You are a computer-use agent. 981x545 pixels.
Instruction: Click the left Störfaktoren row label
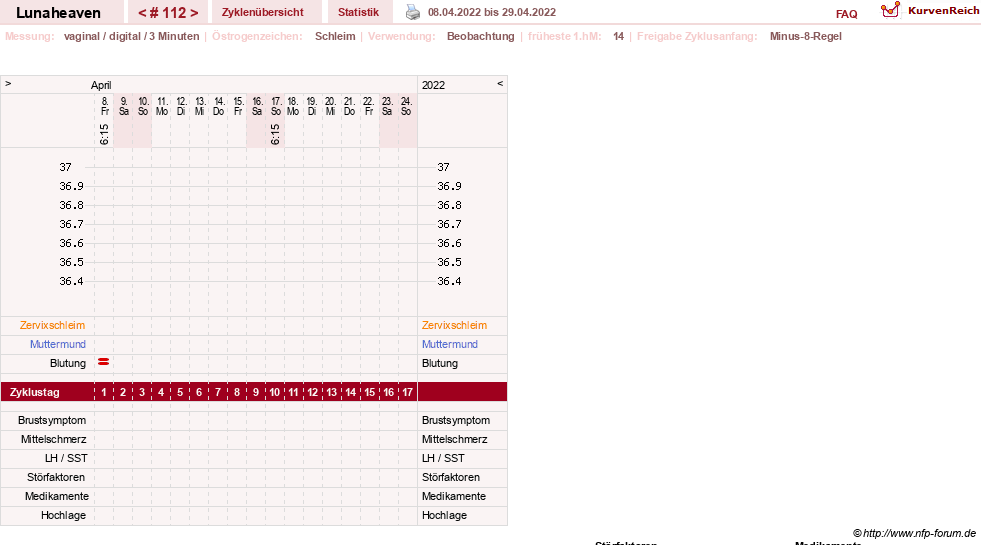(x=56, y=477)
